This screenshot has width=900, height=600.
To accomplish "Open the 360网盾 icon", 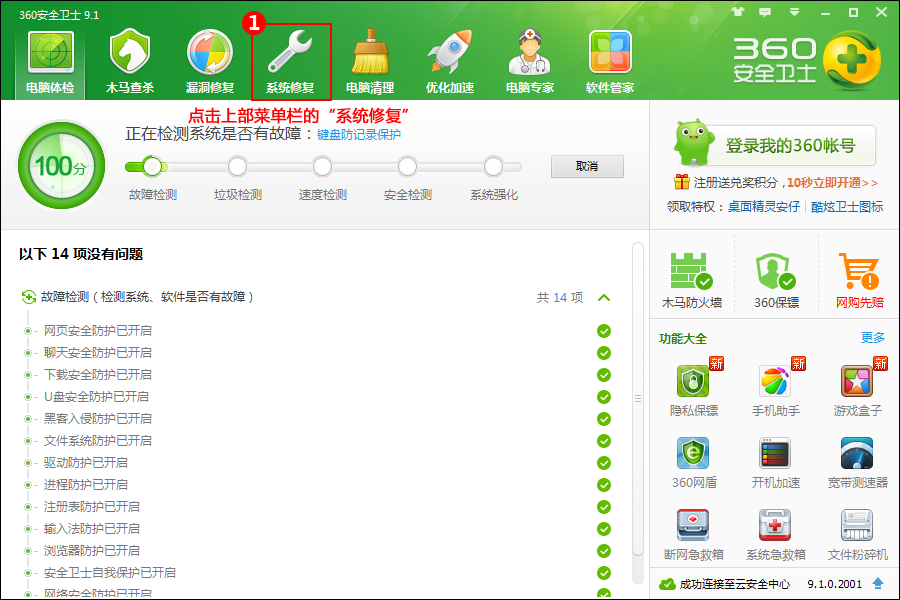I will (693, 453).
